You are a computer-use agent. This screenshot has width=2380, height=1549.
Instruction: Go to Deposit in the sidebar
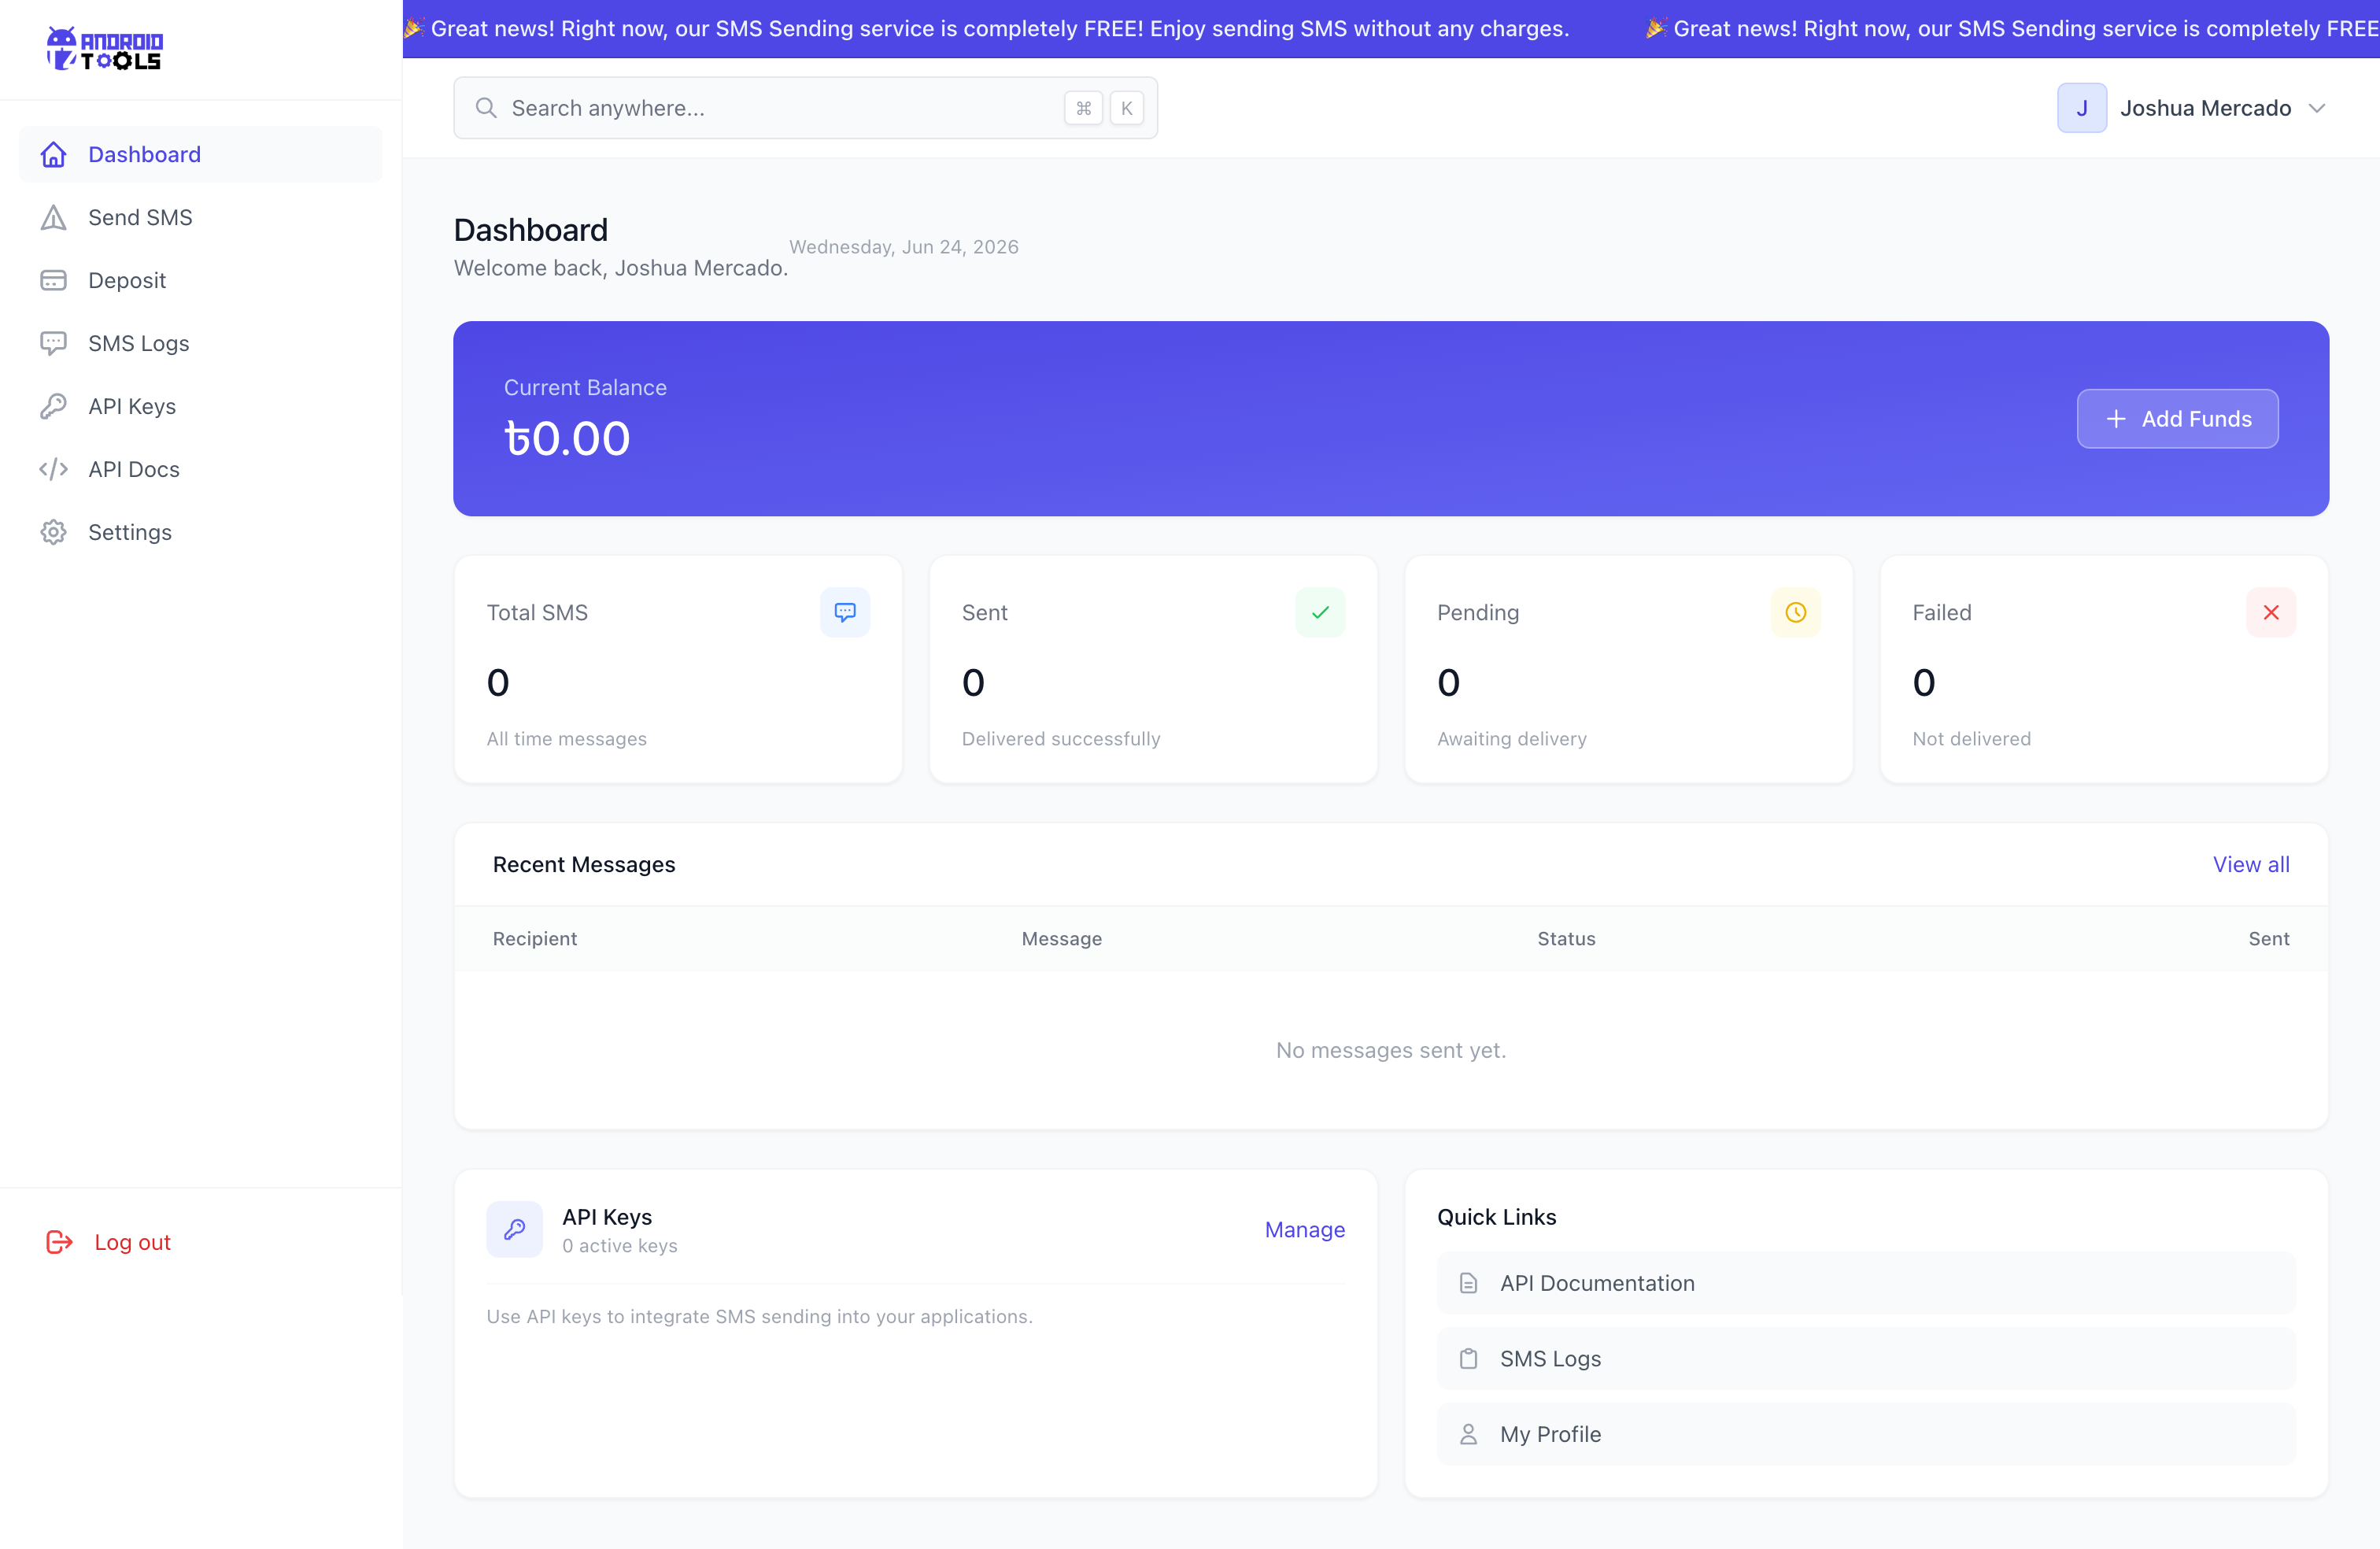pyautogui.click(x=201, y=280)
